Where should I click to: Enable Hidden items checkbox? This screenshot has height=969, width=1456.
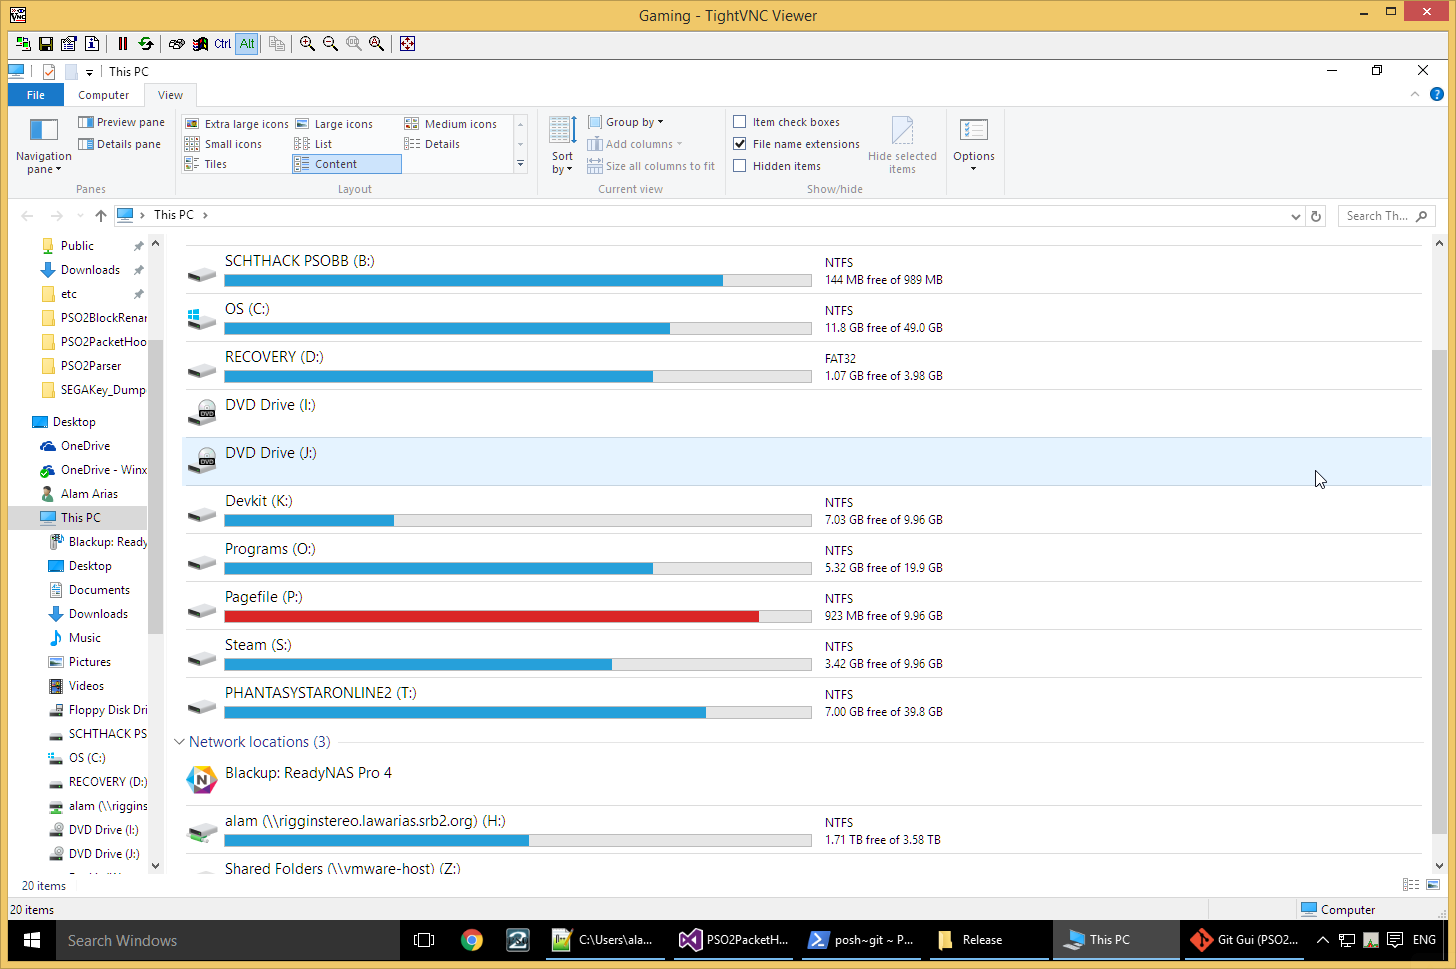point(740,166)
